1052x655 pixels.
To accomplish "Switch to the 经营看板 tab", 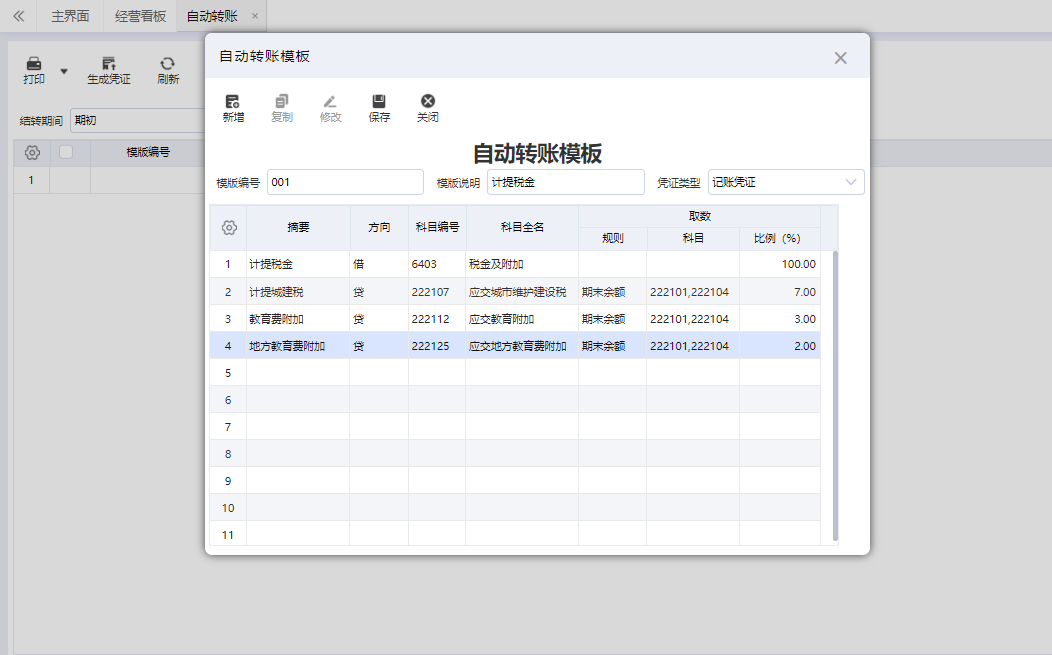I will [x=138, y=16].
